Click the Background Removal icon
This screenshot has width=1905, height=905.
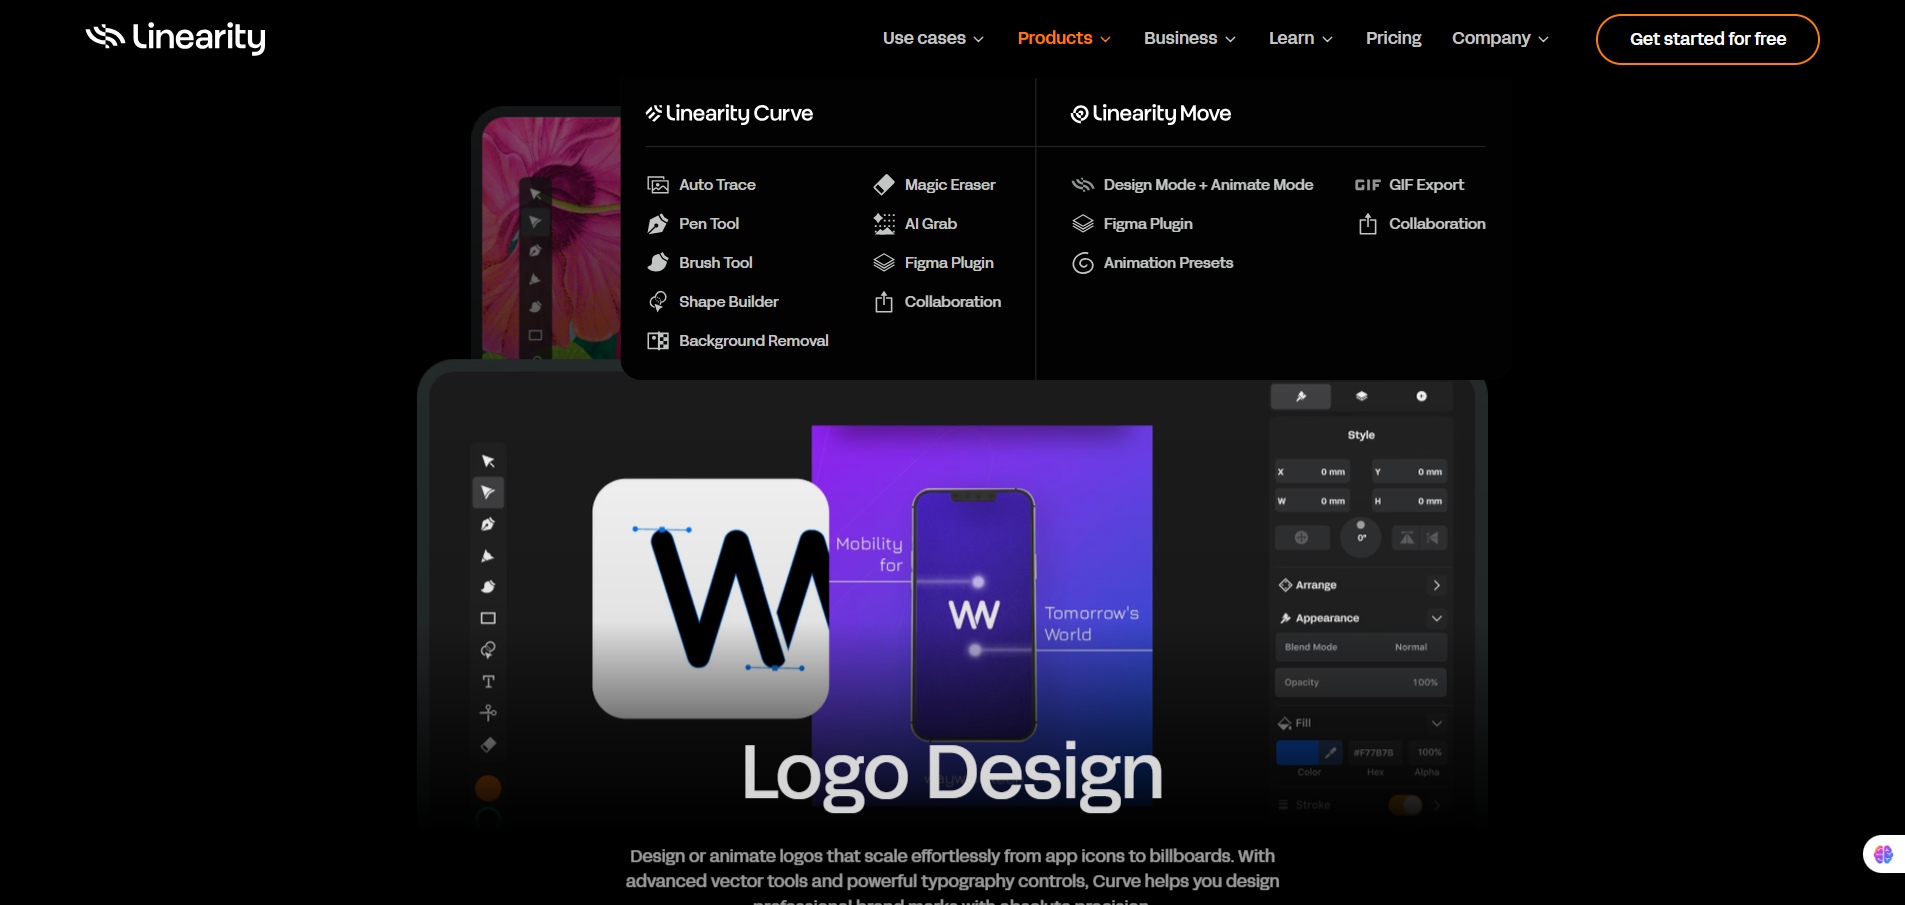tap(657, 341)
